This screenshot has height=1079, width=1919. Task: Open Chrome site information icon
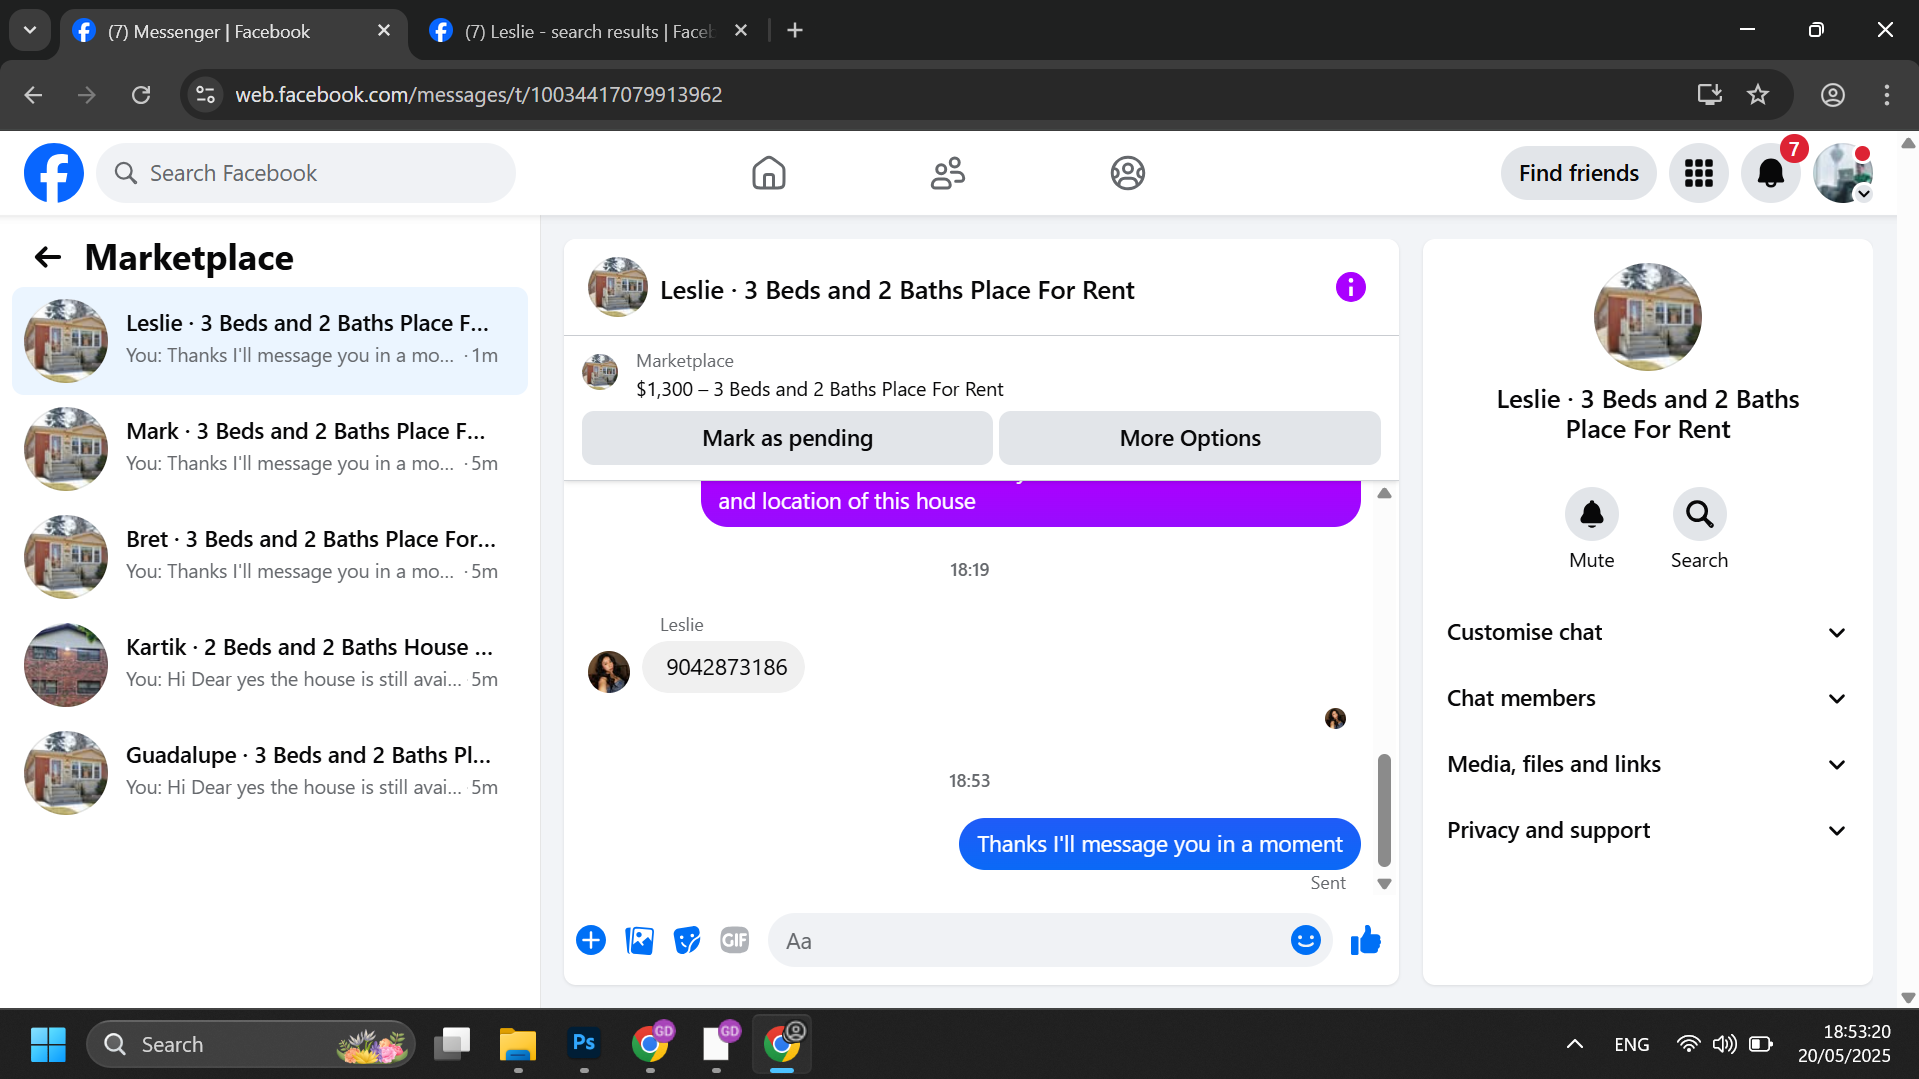[x=205, y=95]
